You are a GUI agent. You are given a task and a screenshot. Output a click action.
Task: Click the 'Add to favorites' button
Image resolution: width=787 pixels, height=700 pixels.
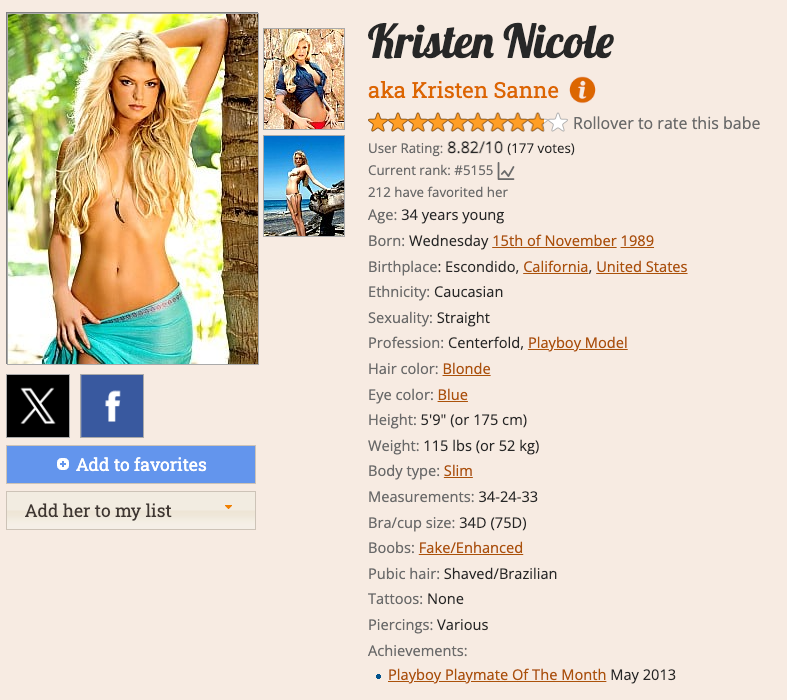[x=131, y=465]
